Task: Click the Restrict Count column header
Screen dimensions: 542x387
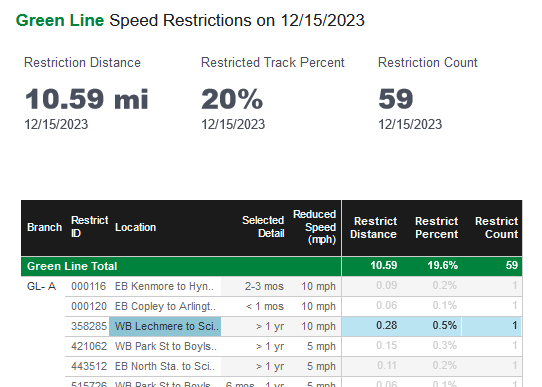Action: click(496, 228)
